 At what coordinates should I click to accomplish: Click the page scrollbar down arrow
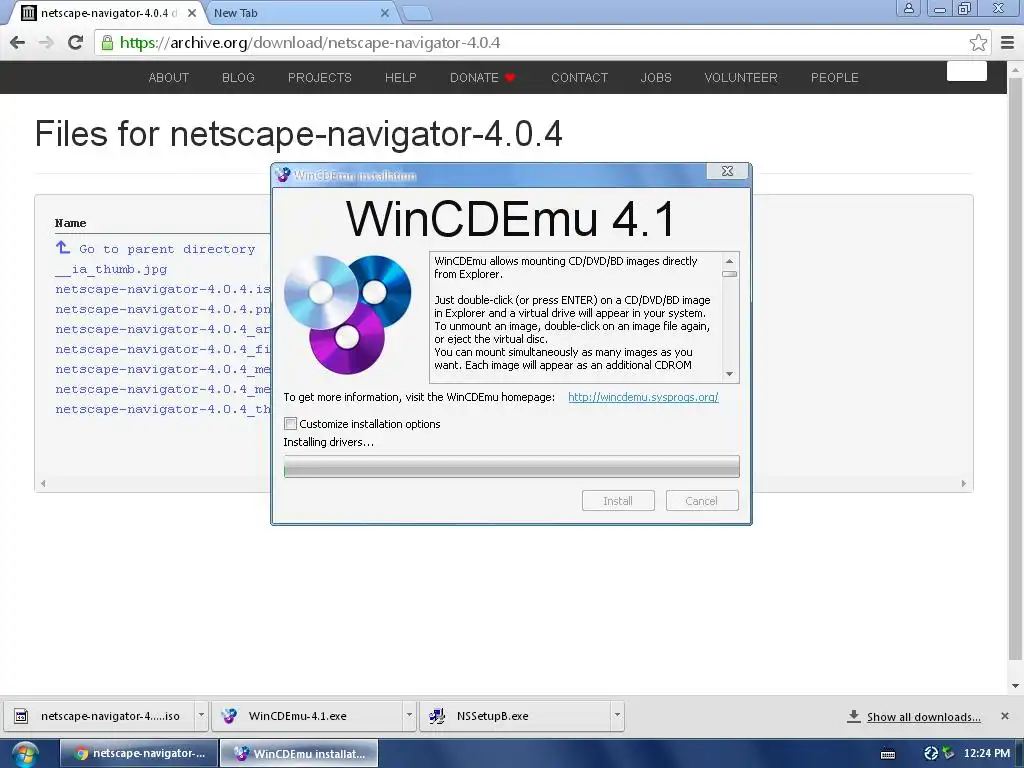(x=1016, y=686)
